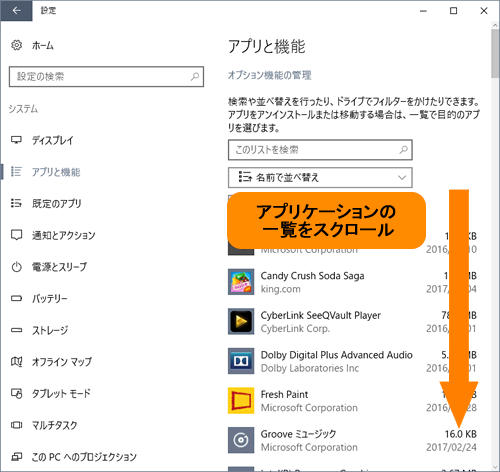Viewport: 500px width, 472px height.
Task: Select Groove ミュージック app name
Action: click(298, 434)
